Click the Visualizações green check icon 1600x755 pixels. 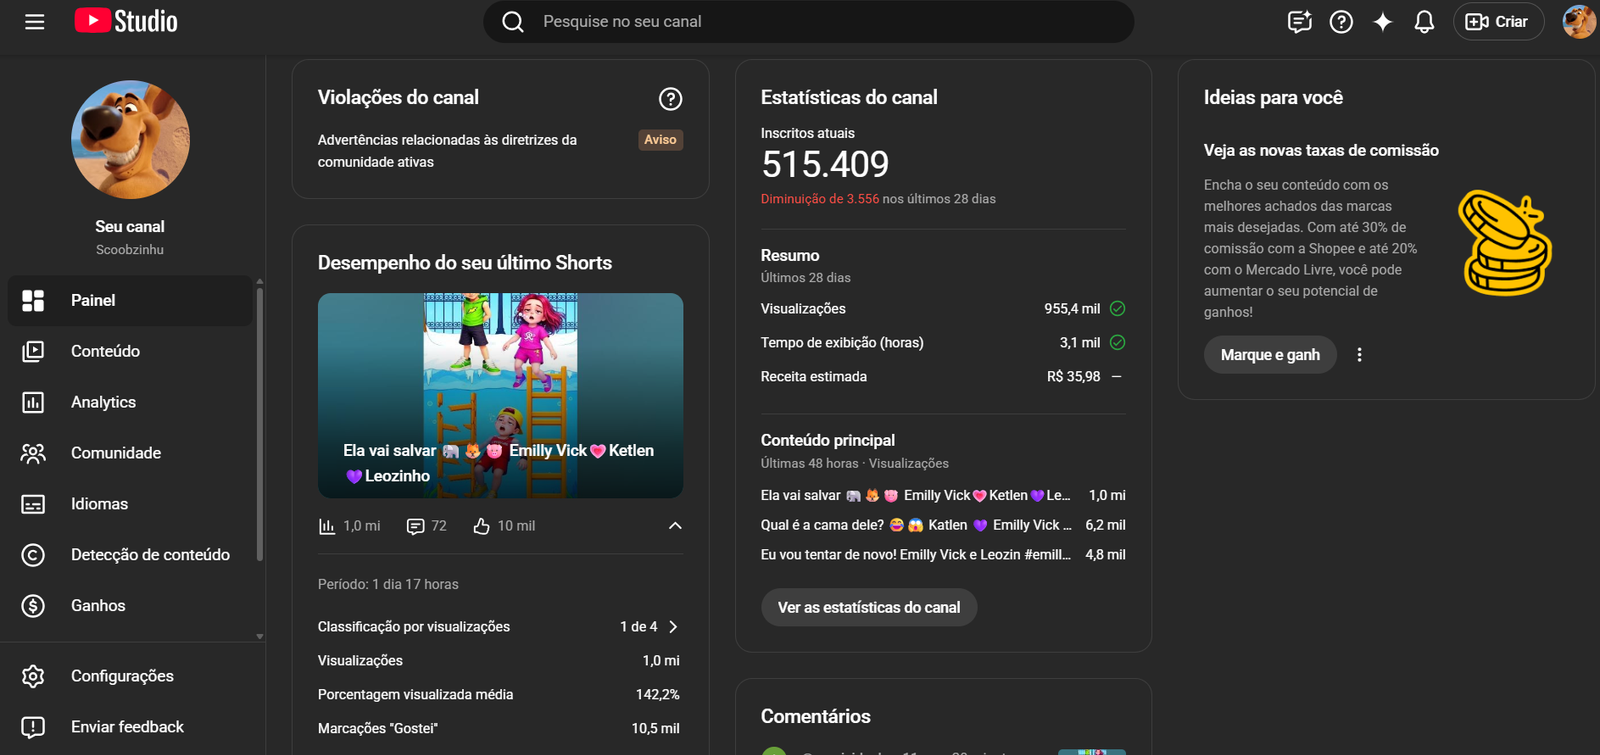(x=1118, y=309)
